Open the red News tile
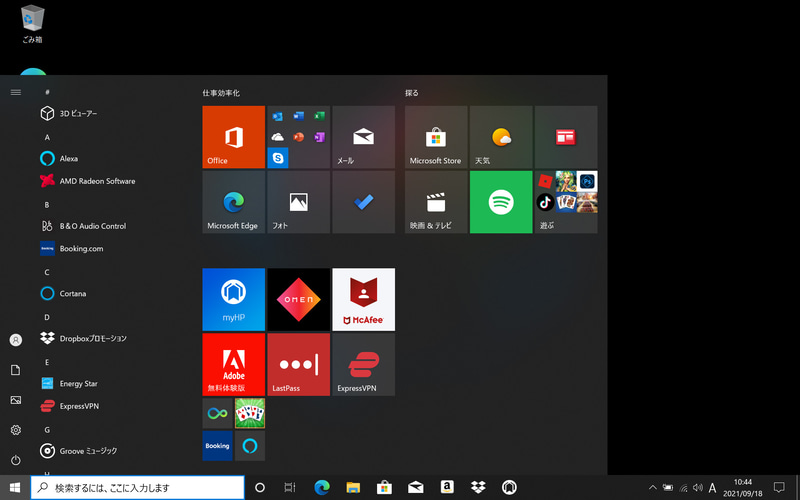Viewport: 800px width, 500px height. [x=566, y=137]
